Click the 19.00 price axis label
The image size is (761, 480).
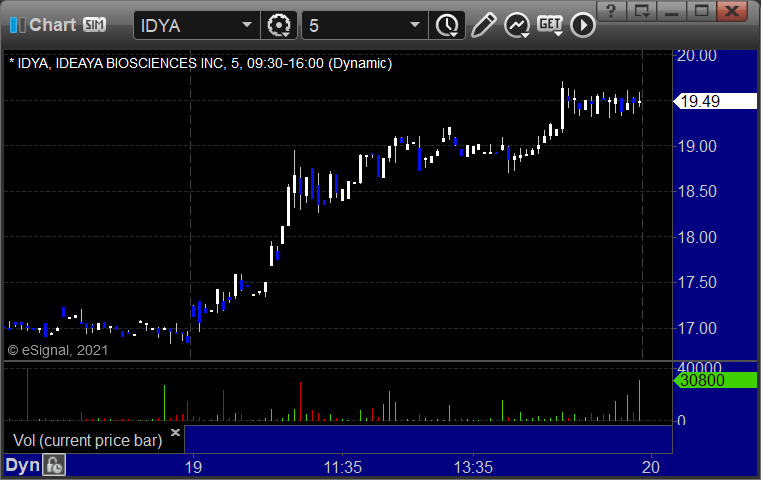coord(696,146)
